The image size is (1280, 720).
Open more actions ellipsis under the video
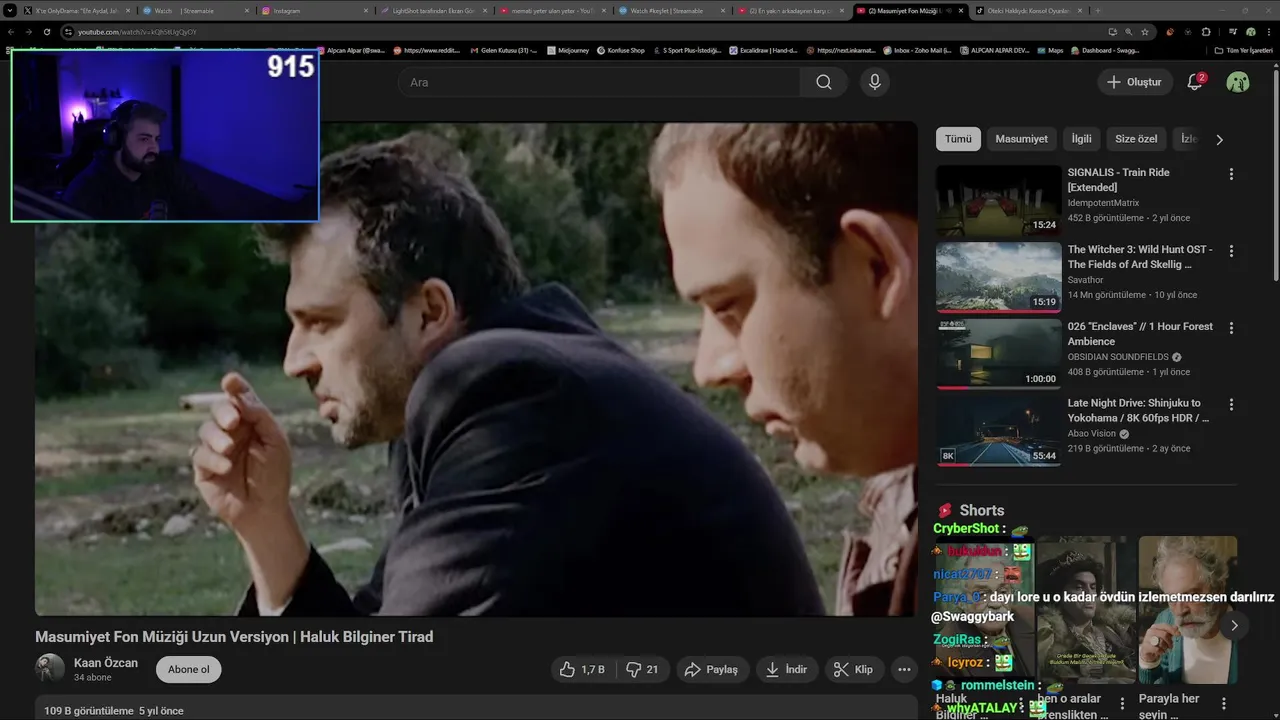point(904,669)
